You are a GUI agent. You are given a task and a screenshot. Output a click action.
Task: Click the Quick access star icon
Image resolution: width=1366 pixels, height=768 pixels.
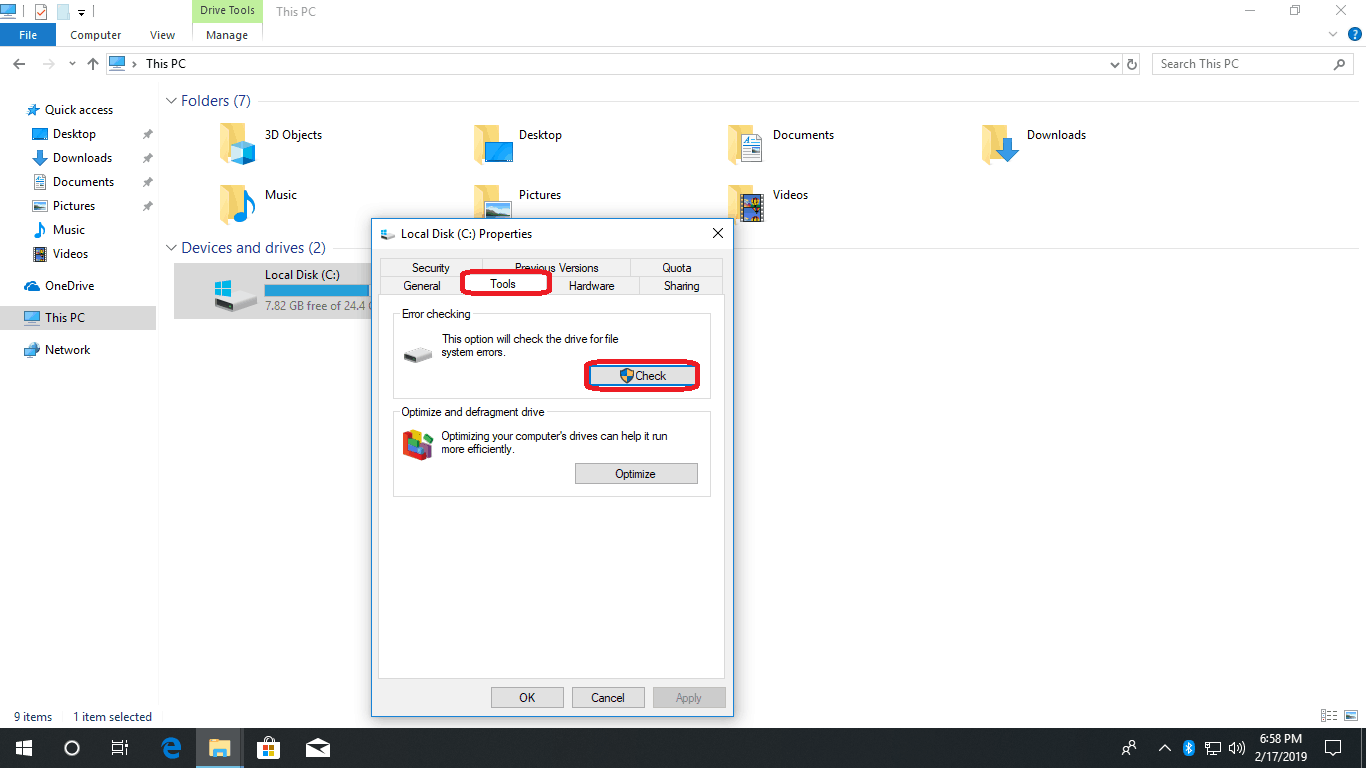pyautogui.click(x=33, y=110)
